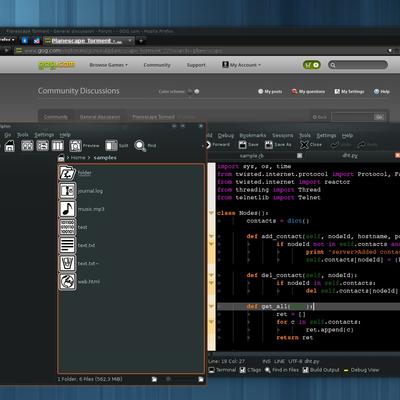This screenshot has height=400, width=400.
Task: Select music.mp3 file icon
Action: [x=67, y=209]
